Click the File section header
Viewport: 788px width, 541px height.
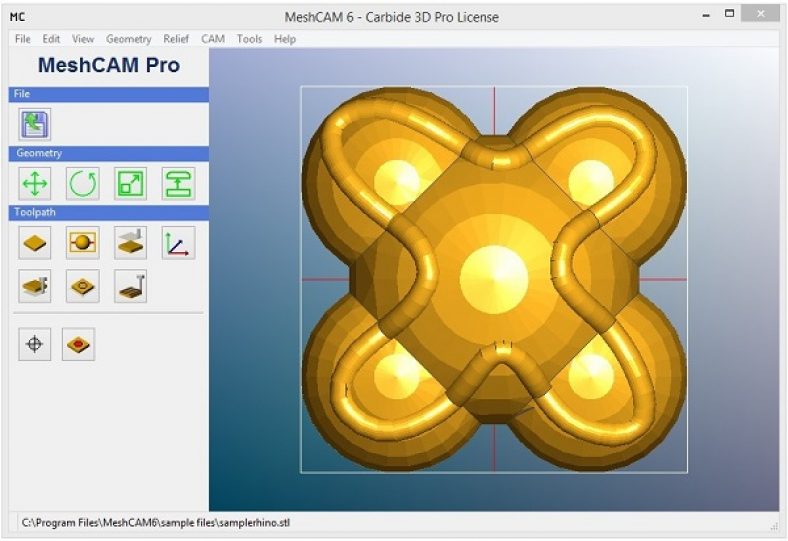coord(109,94)
